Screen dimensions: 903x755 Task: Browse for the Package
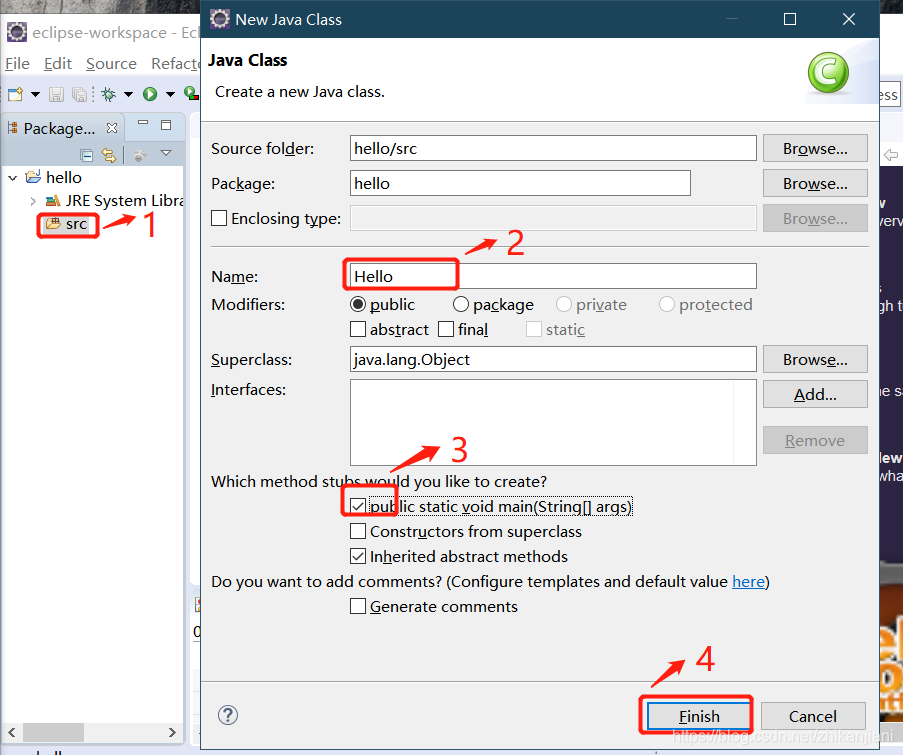815,183
